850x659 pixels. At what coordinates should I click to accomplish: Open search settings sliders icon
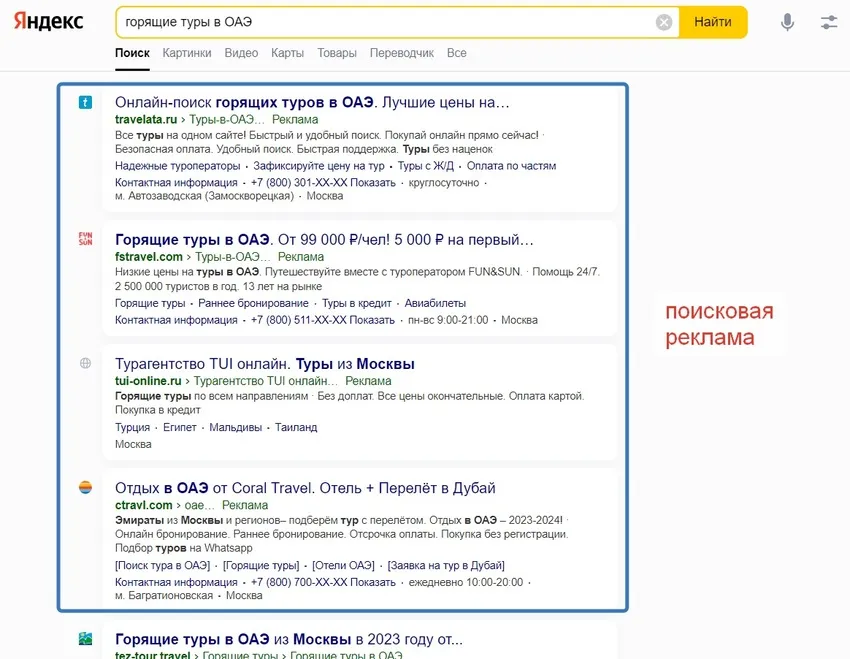click(x=829, y=22)
